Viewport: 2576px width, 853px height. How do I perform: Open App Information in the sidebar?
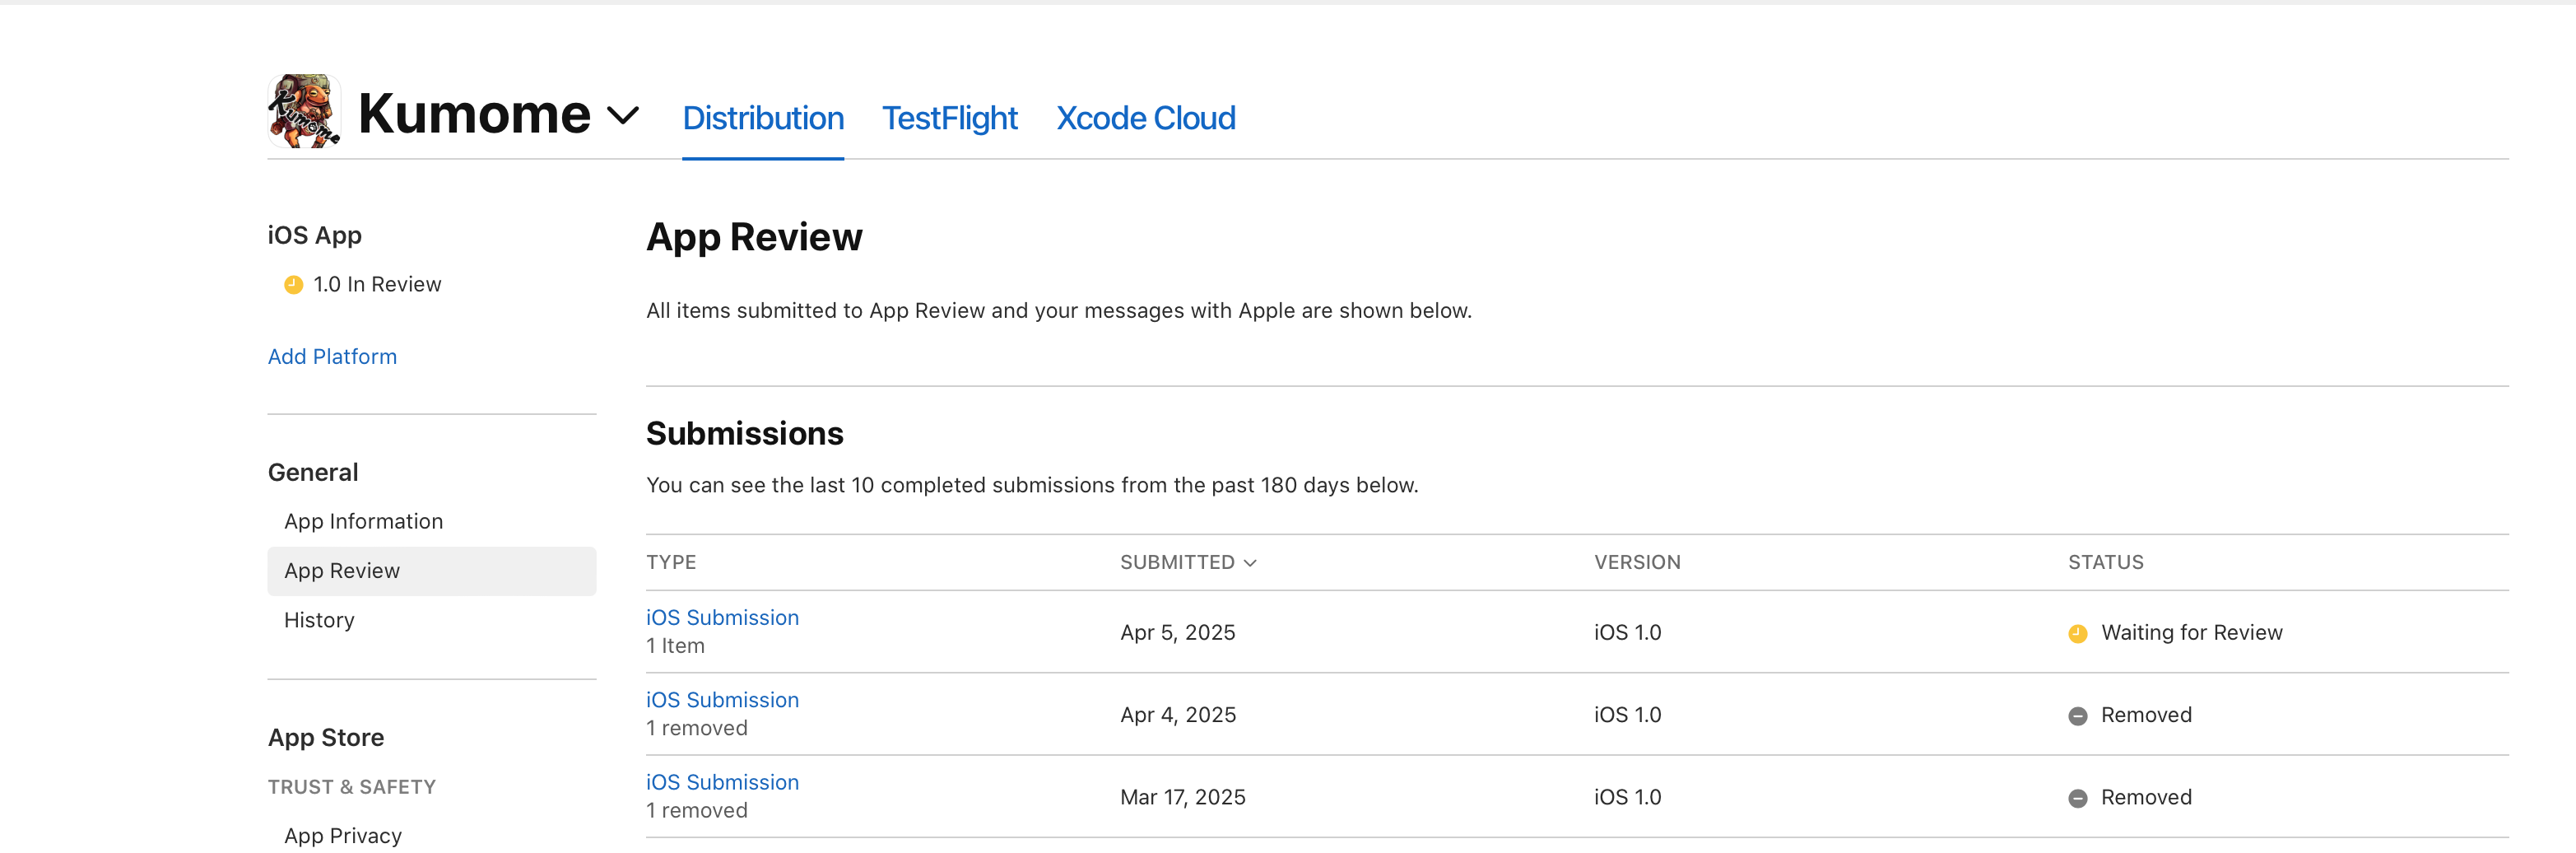click(363, 521)
